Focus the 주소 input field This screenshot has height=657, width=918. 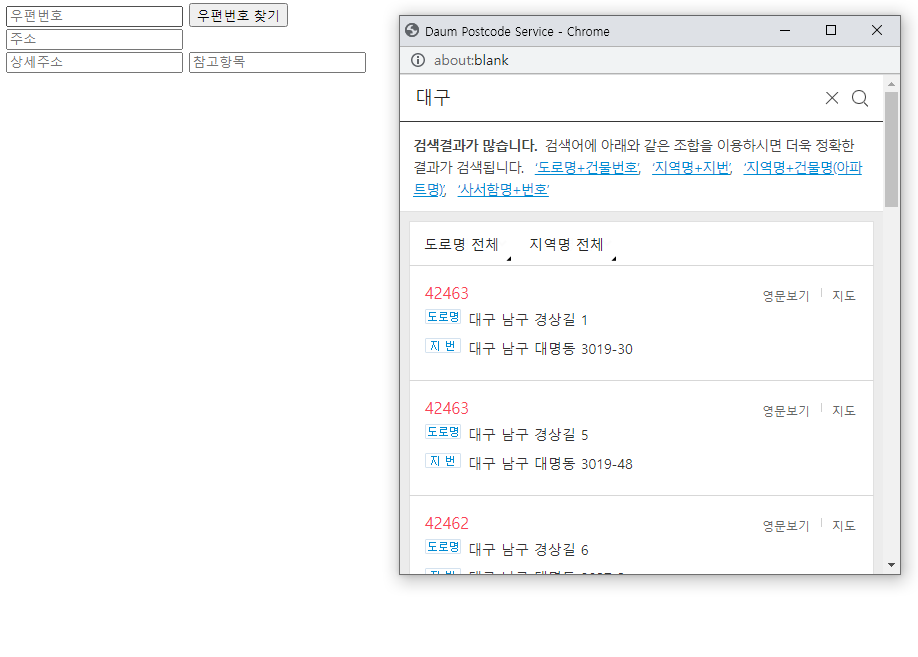point(94,39)
